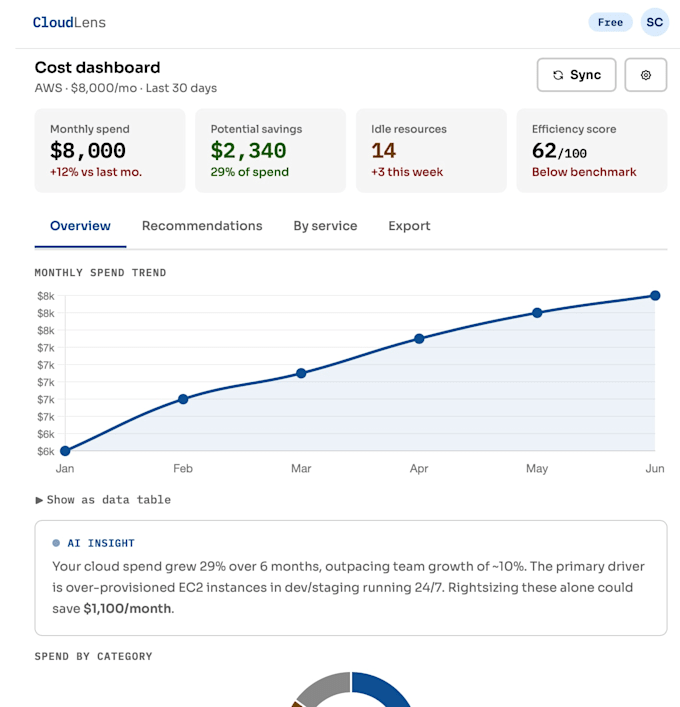Viewport: 680px width, 707px height.
Task: Click the Jun data point on chart
Action: coord(655,295)
